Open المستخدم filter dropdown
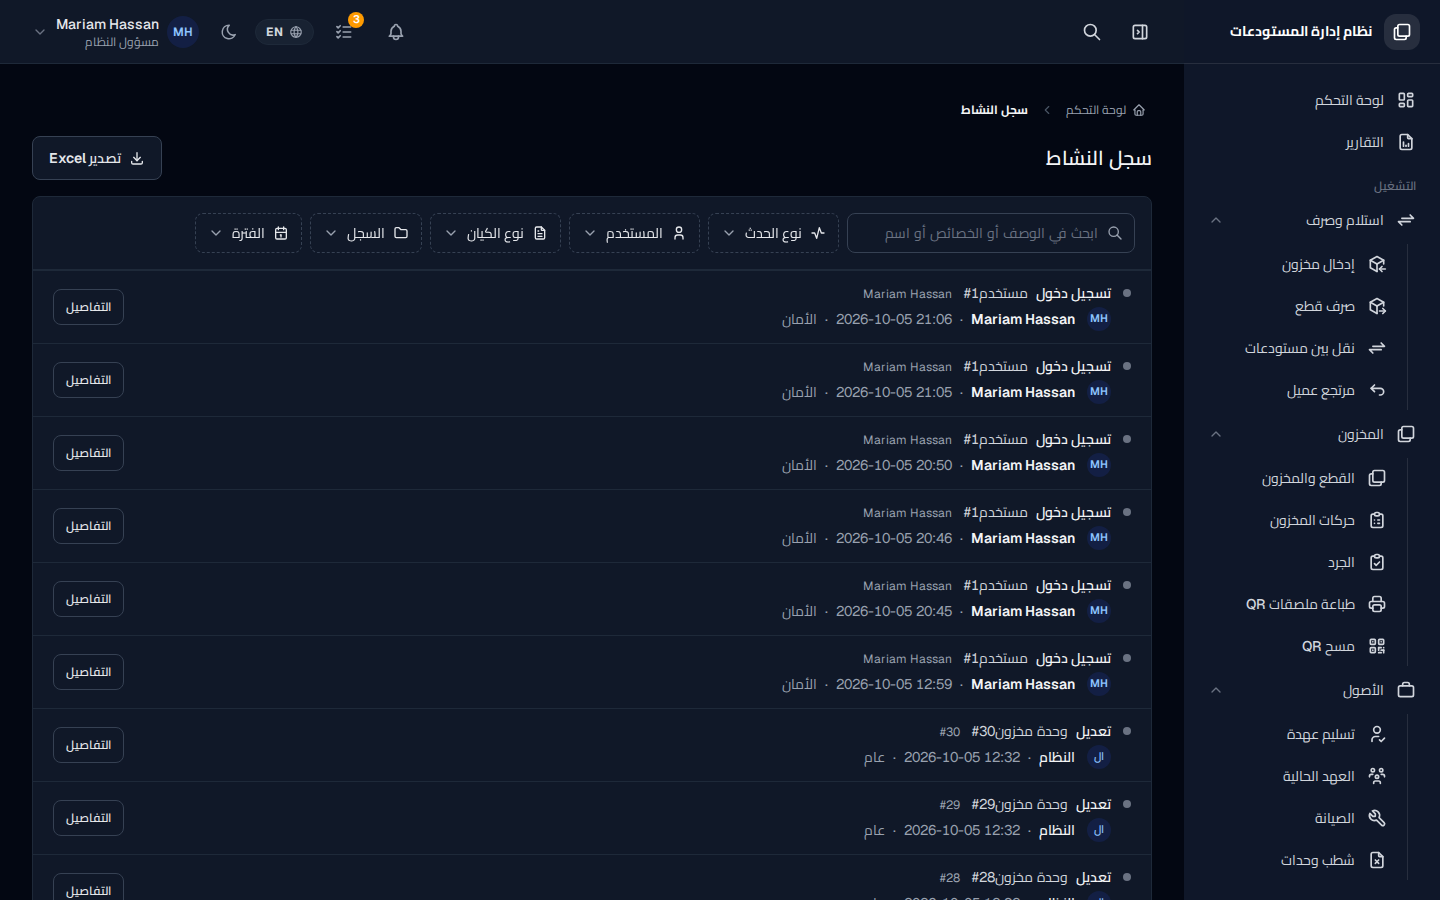Image resolution: width=1440 pixels, height=900 pixels. coord(634,233)
